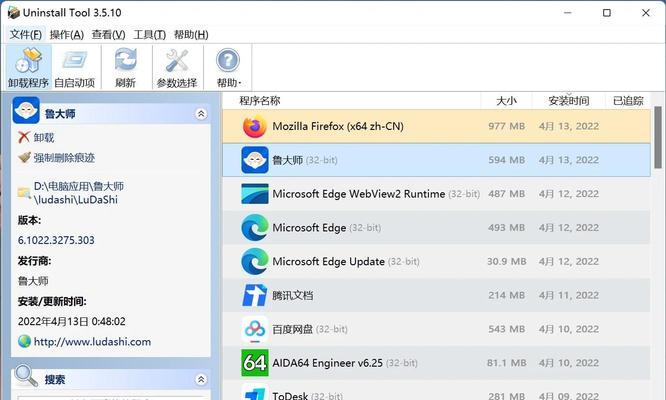The width and height of the screenshot is (666, 400).
Task: Select the ToDesk (32-bit) row name
Action: (x=307, y=395)
